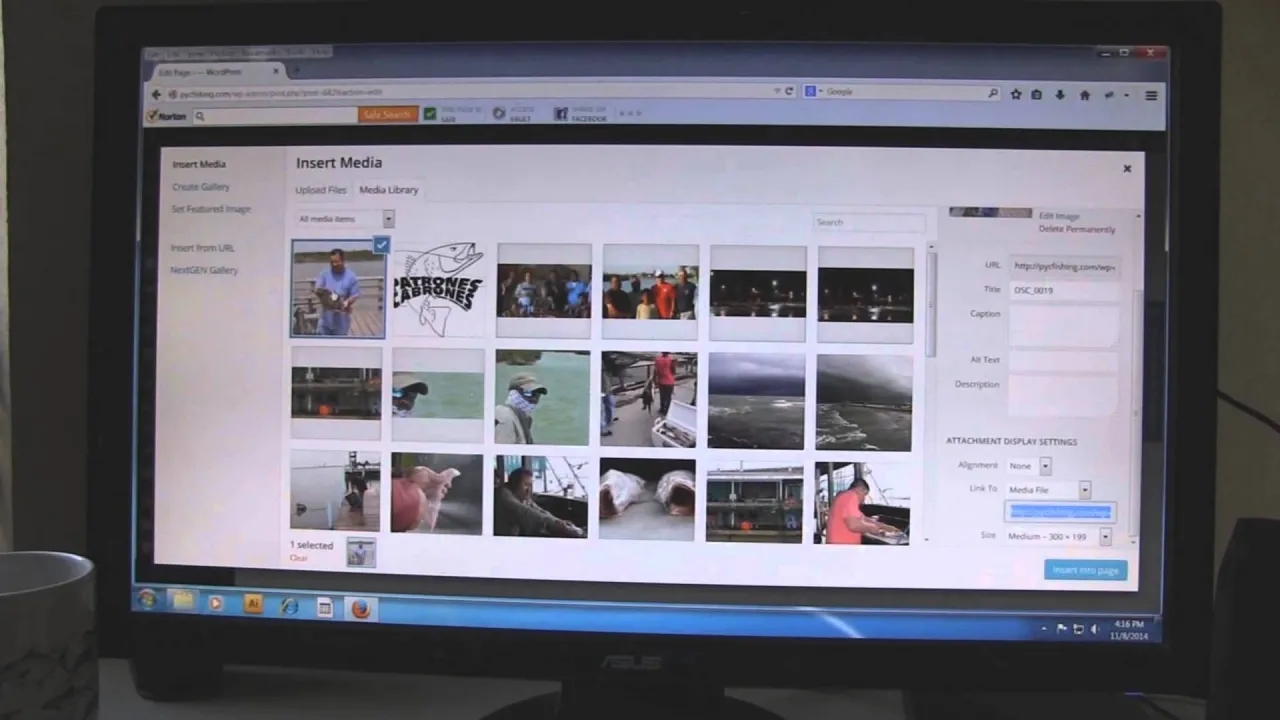Open the Norton Access Vault icon
The image size is (1280, 720).
(499, 114)
